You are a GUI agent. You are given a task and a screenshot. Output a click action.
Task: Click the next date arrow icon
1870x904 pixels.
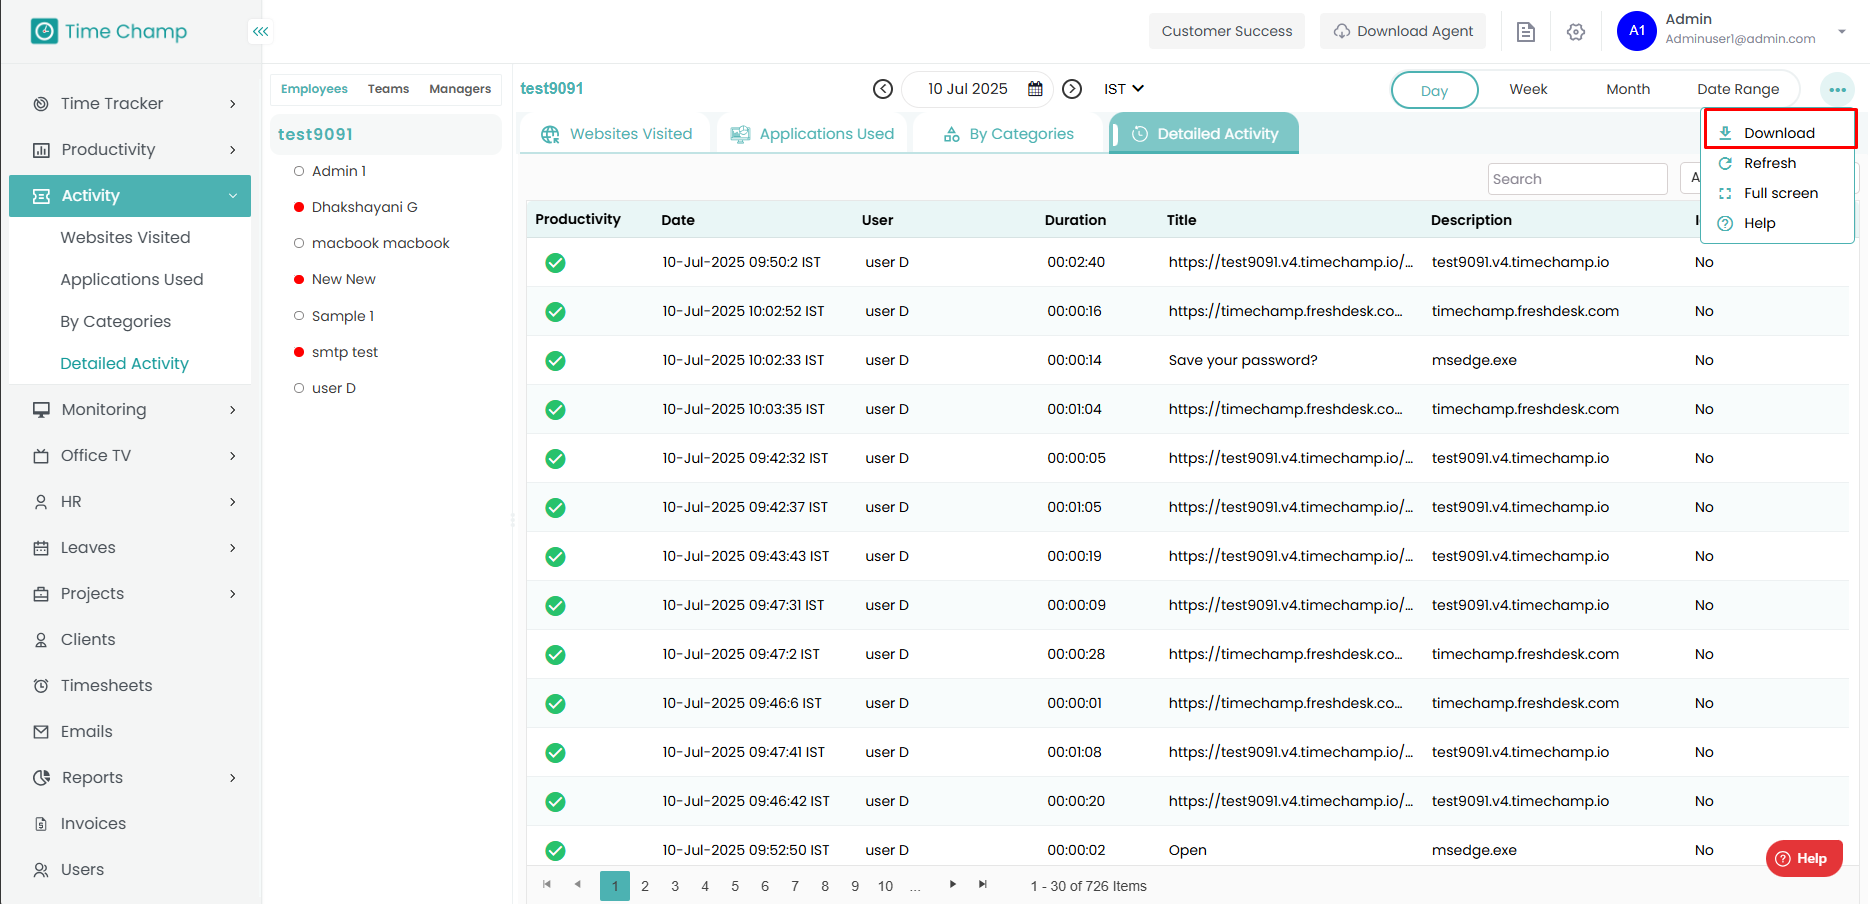click(1072, 89)
